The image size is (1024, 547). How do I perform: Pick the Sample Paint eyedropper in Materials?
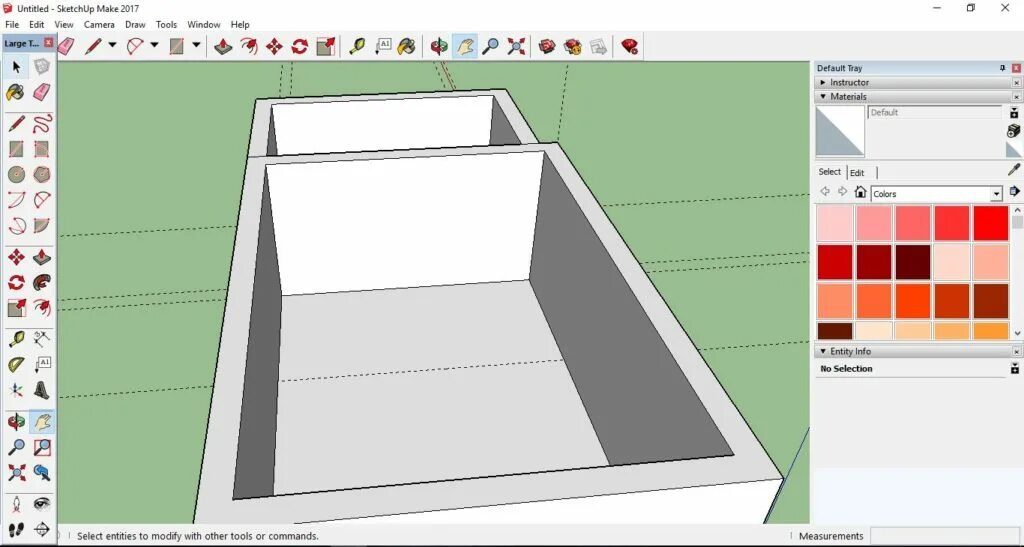[1014, 170]
